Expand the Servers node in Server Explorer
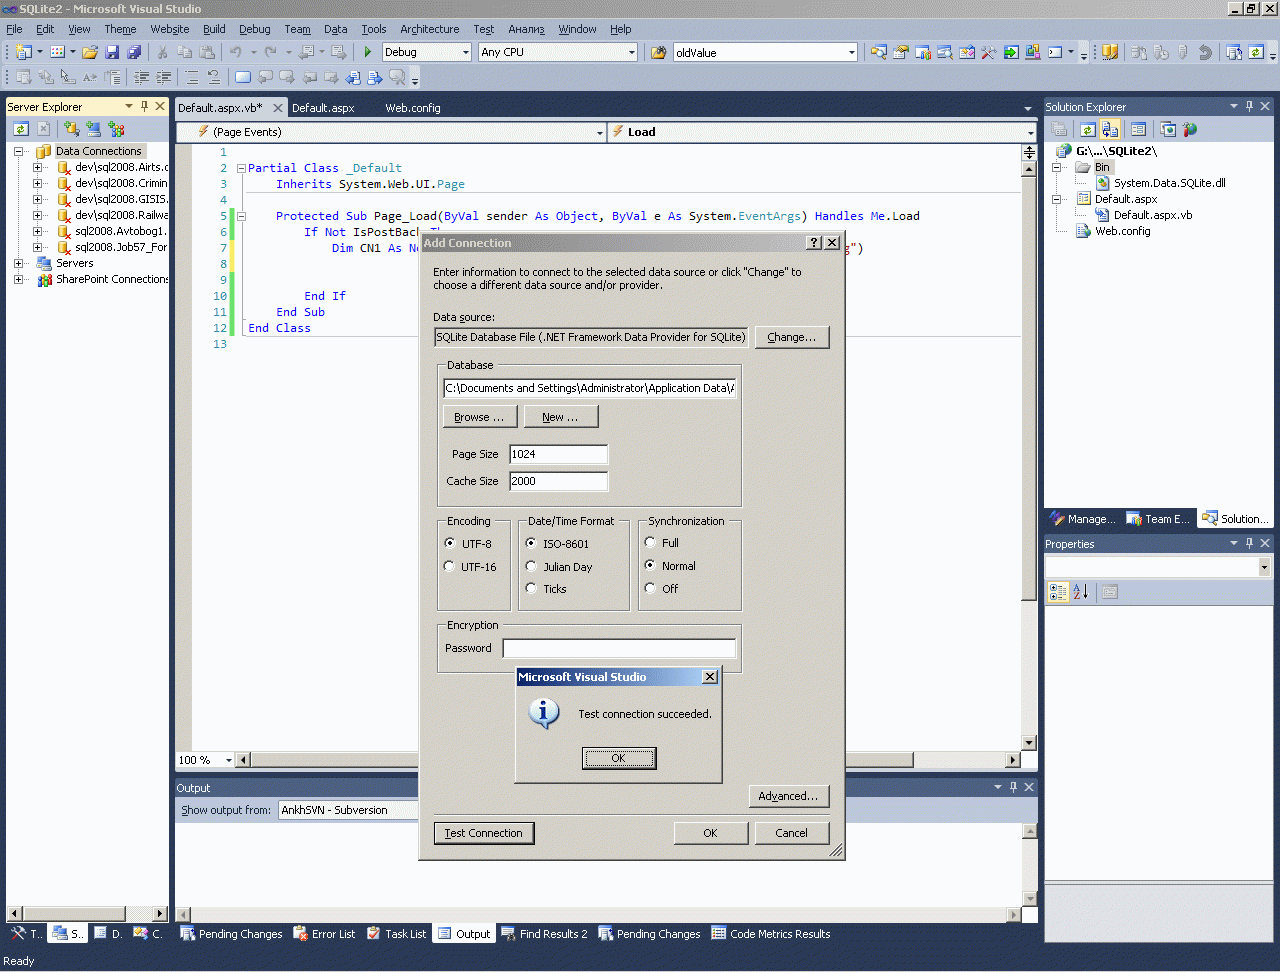Image resolution: width=1280 pixels, height=972 pixels. pos(18,263)
